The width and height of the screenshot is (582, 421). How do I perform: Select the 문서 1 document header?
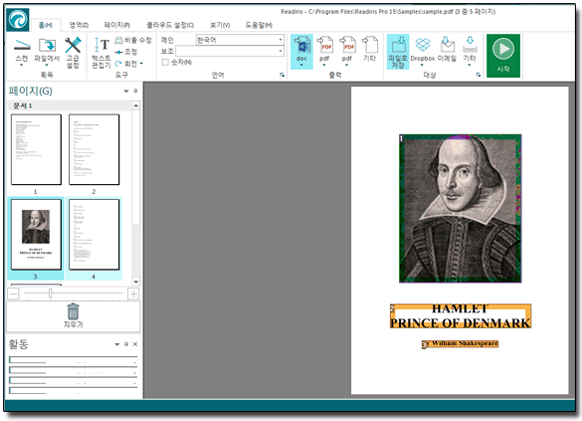[69, 106]
